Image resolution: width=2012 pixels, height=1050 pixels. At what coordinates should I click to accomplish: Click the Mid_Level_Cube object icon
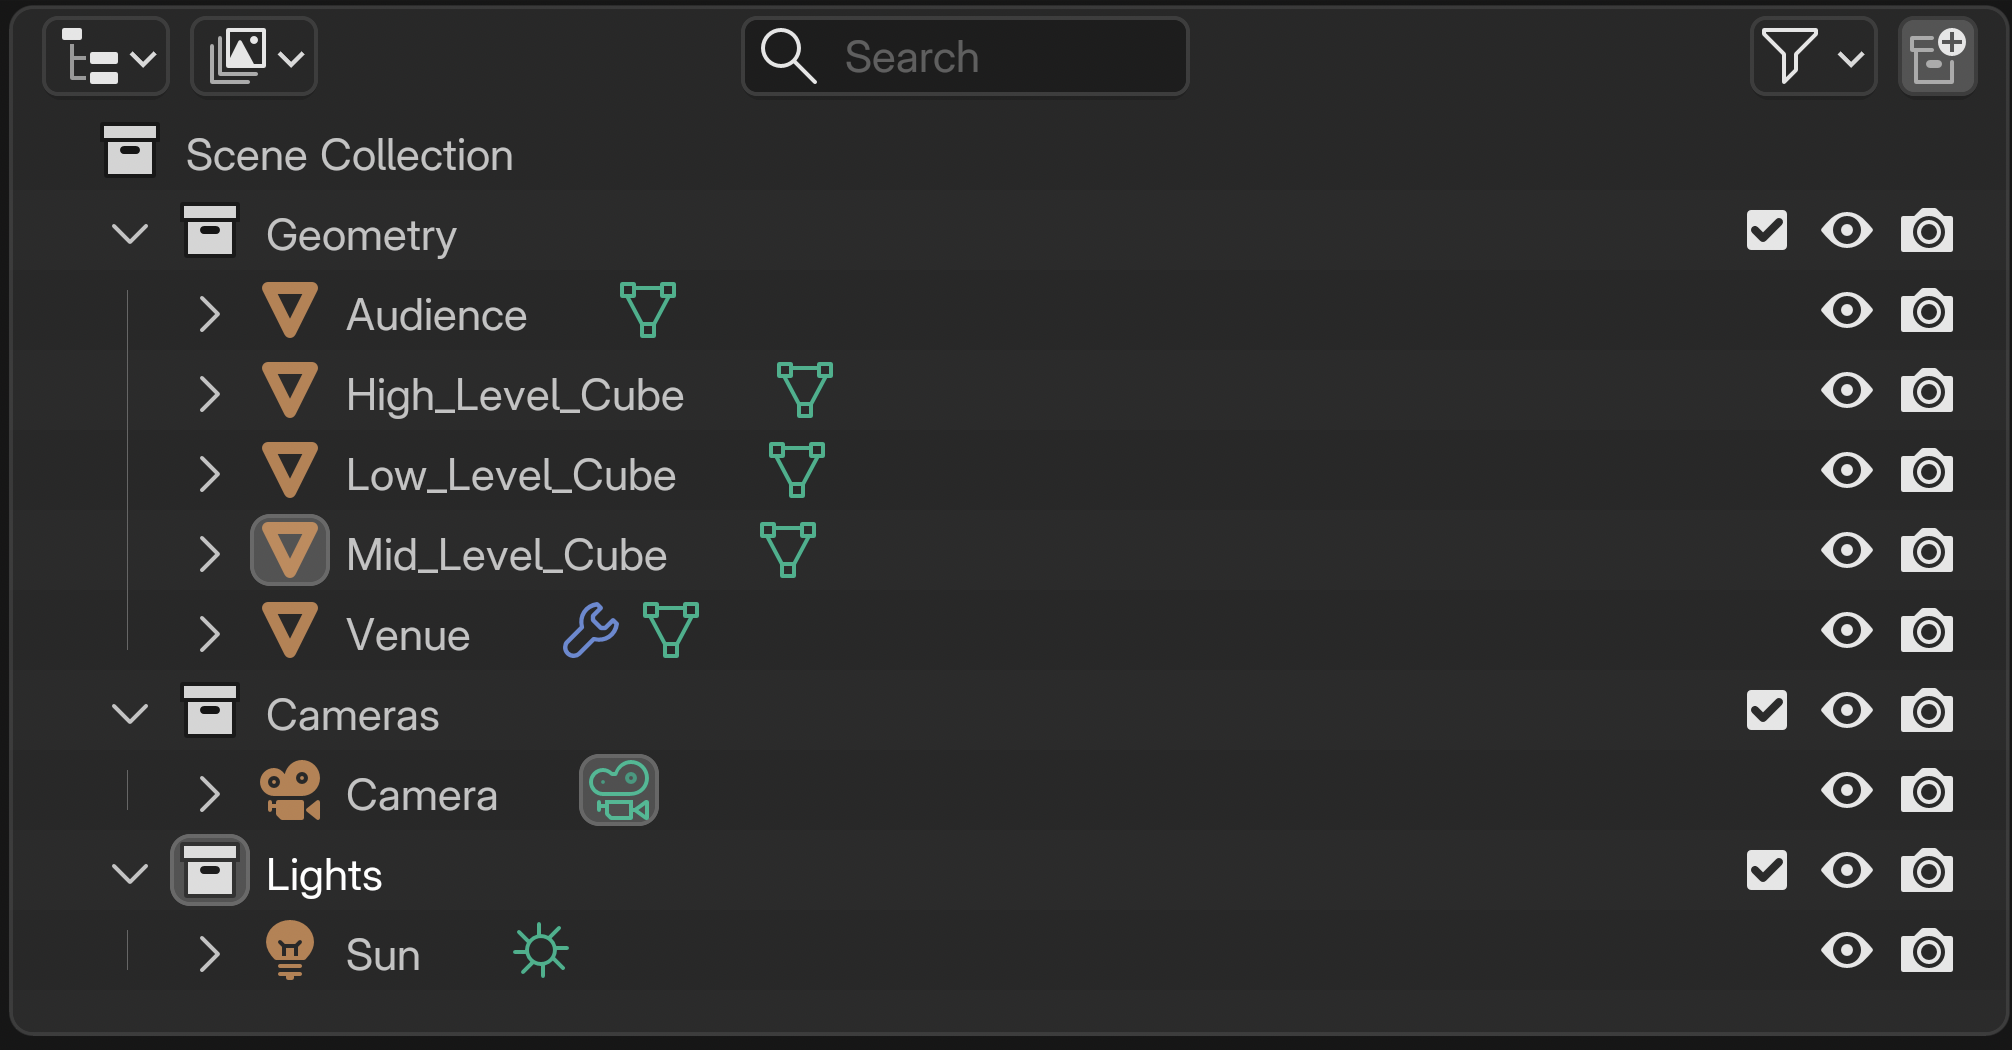point(290,550)
